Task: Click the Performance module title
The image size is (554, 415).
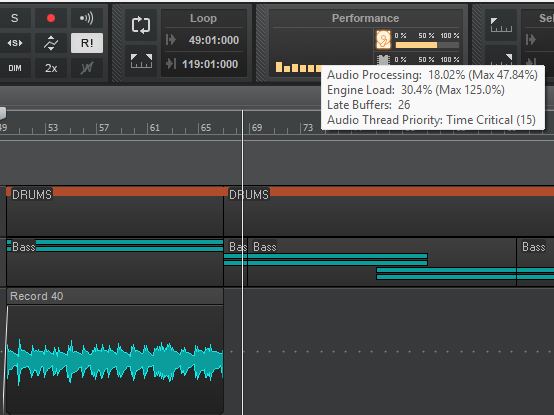Action: (365, 18)
